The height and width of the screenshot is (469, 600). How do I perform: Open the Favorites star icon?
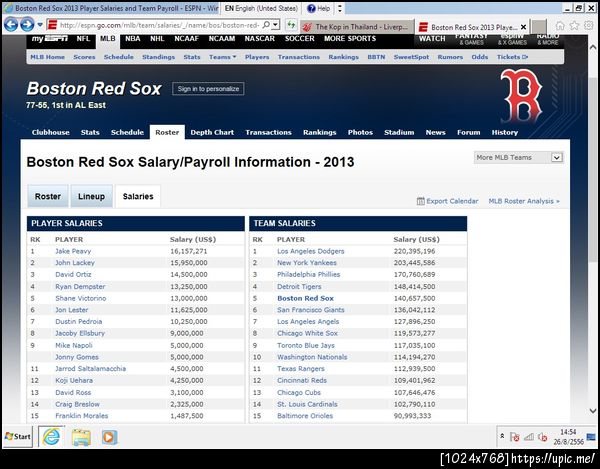pos(574,26)
